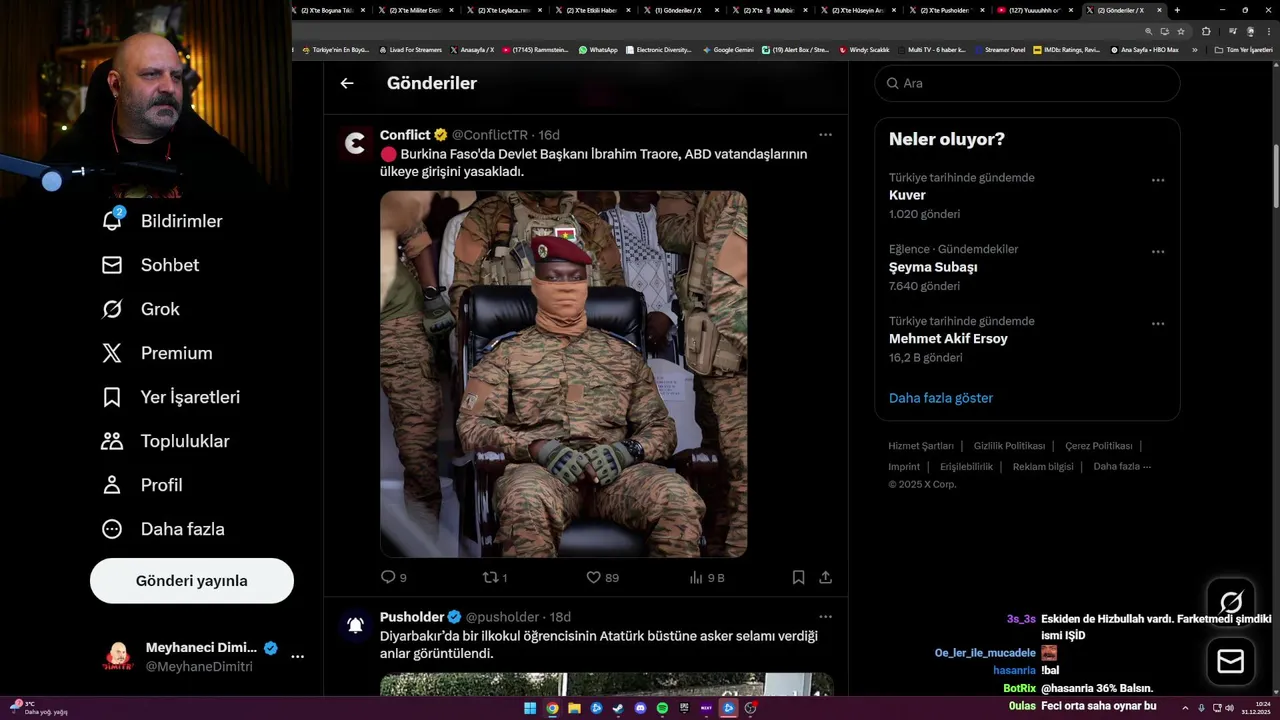Open the taskbar volume speaker control
1280x720 pixels.
(x=1229, y=708)
